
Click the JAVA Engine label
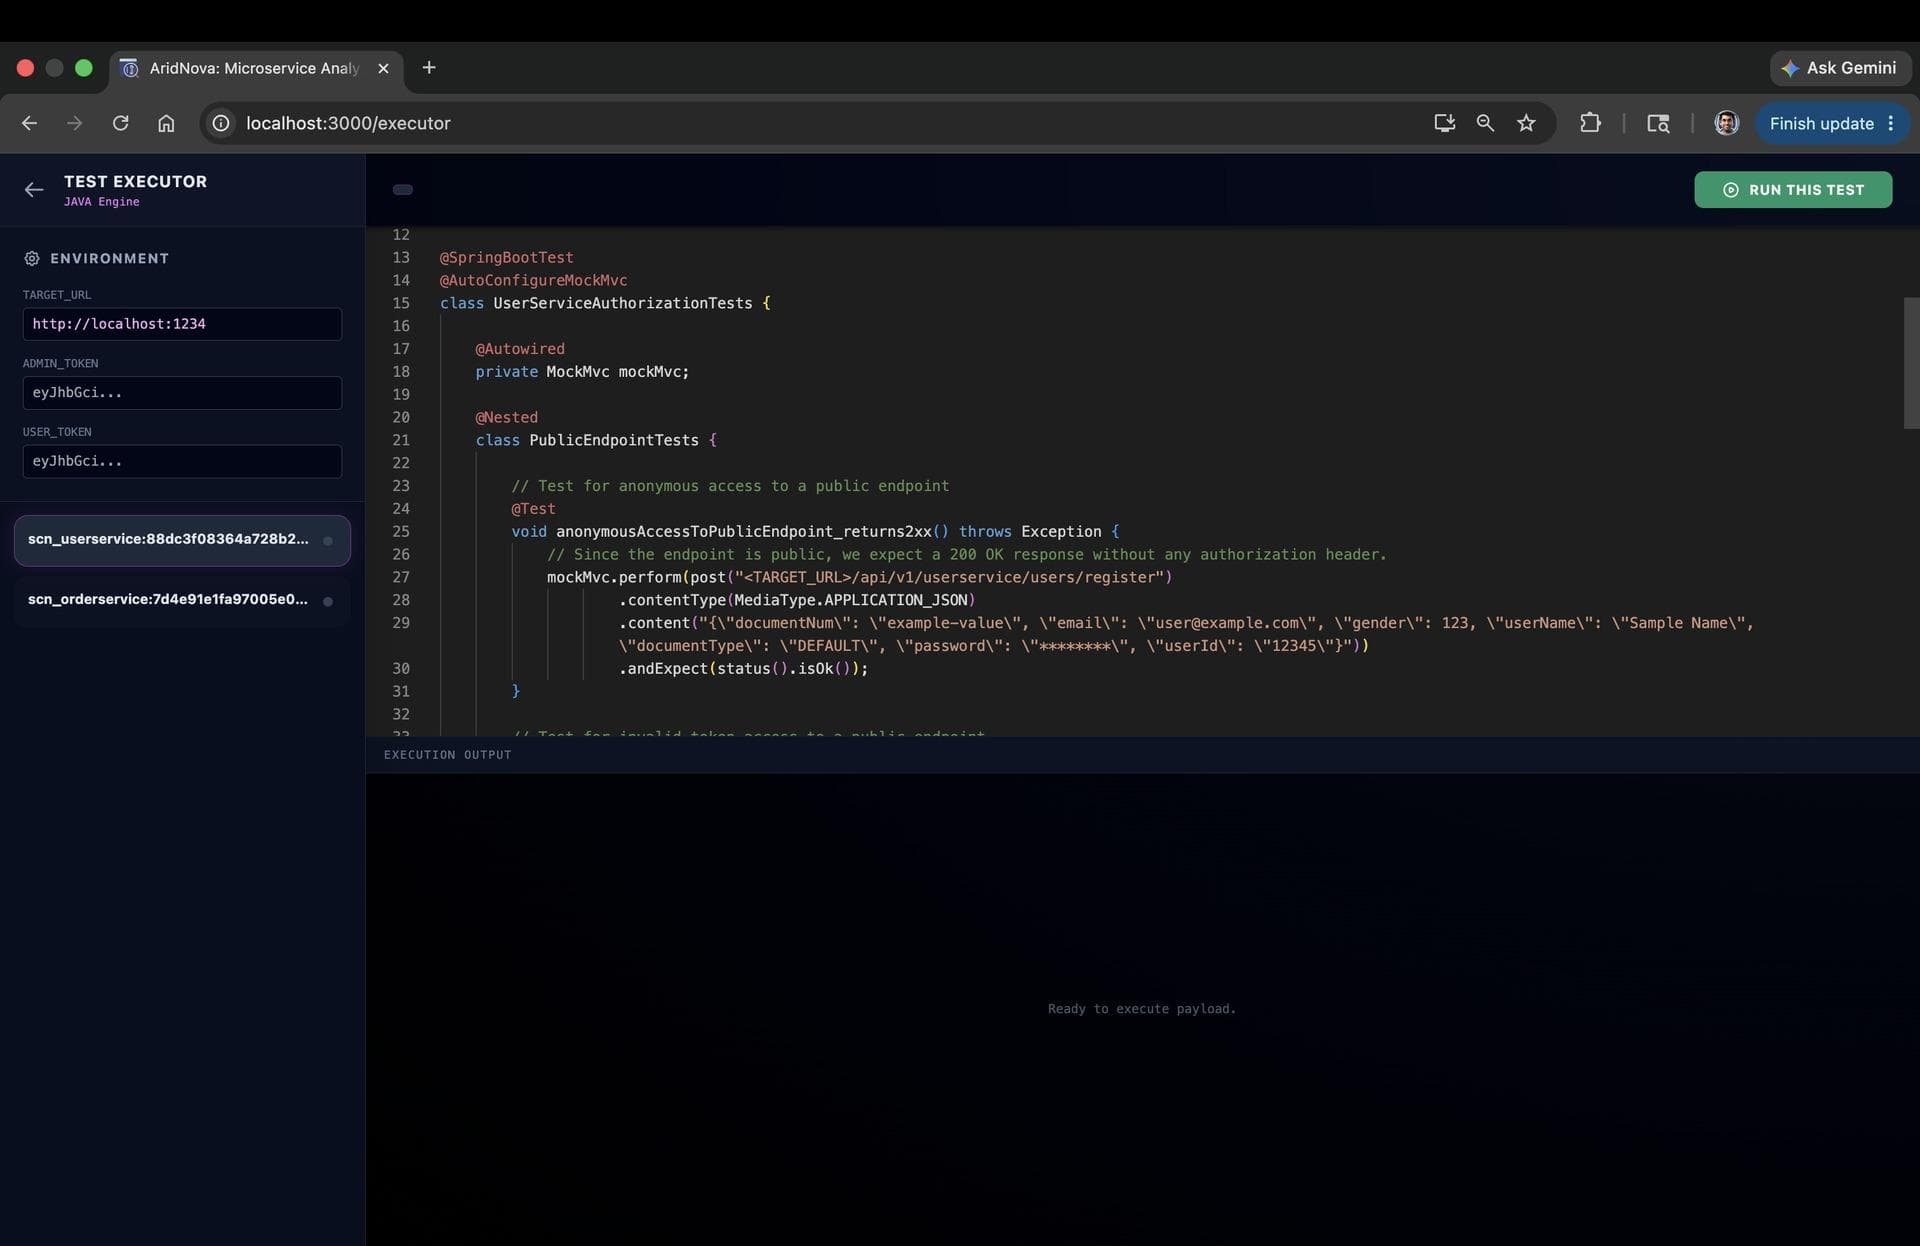tap(102, 202)
